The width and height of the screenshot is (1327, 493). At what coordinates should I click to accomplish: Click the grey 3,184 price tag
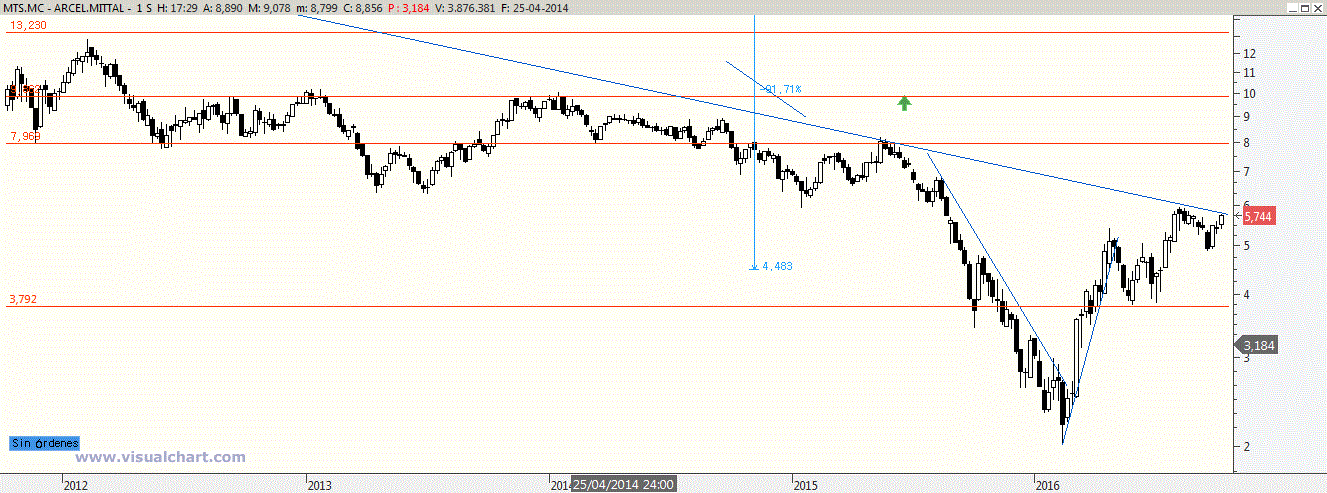[x=1257, y=346]
